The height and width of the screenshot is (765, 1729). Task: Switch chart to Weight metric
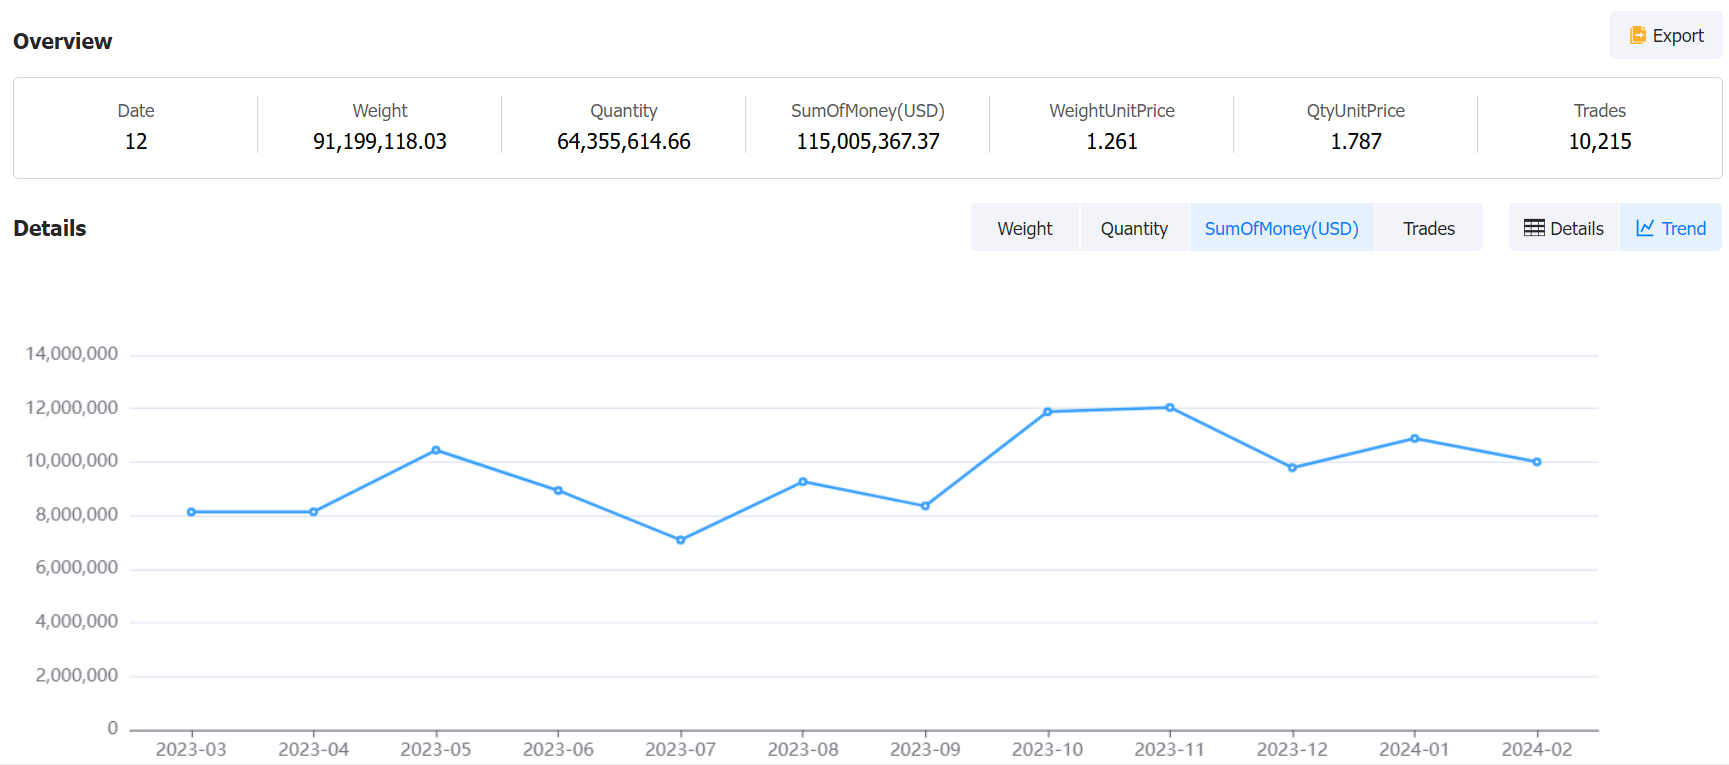point(1024,228)
